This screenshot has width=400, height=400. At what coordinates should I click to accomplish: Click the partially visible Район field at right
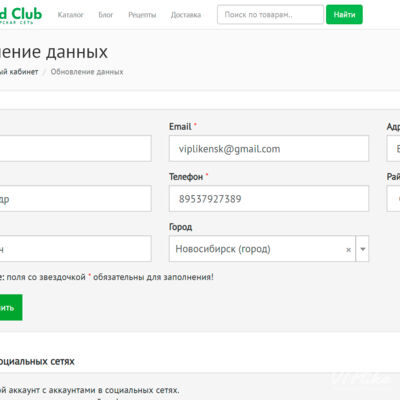tap(393, 199)
